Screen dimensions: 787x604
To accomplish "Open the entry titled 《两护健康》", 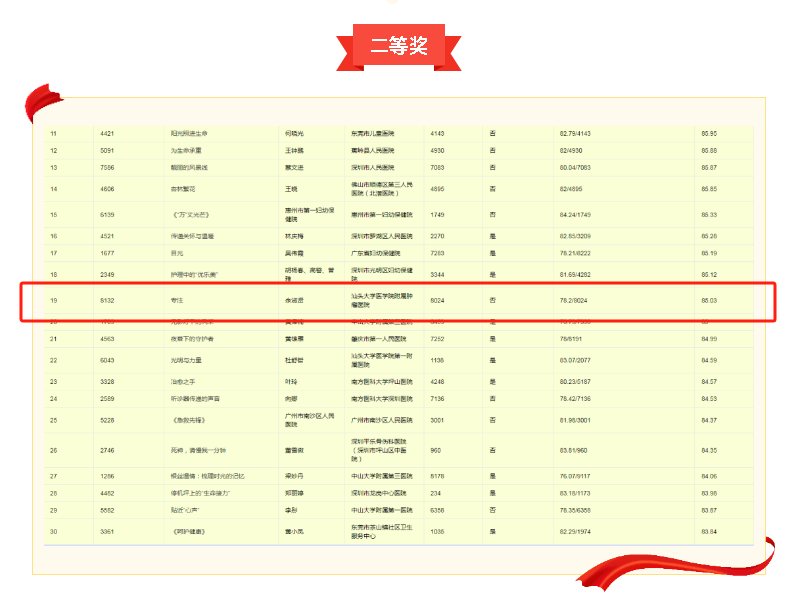I will [188, 531].
